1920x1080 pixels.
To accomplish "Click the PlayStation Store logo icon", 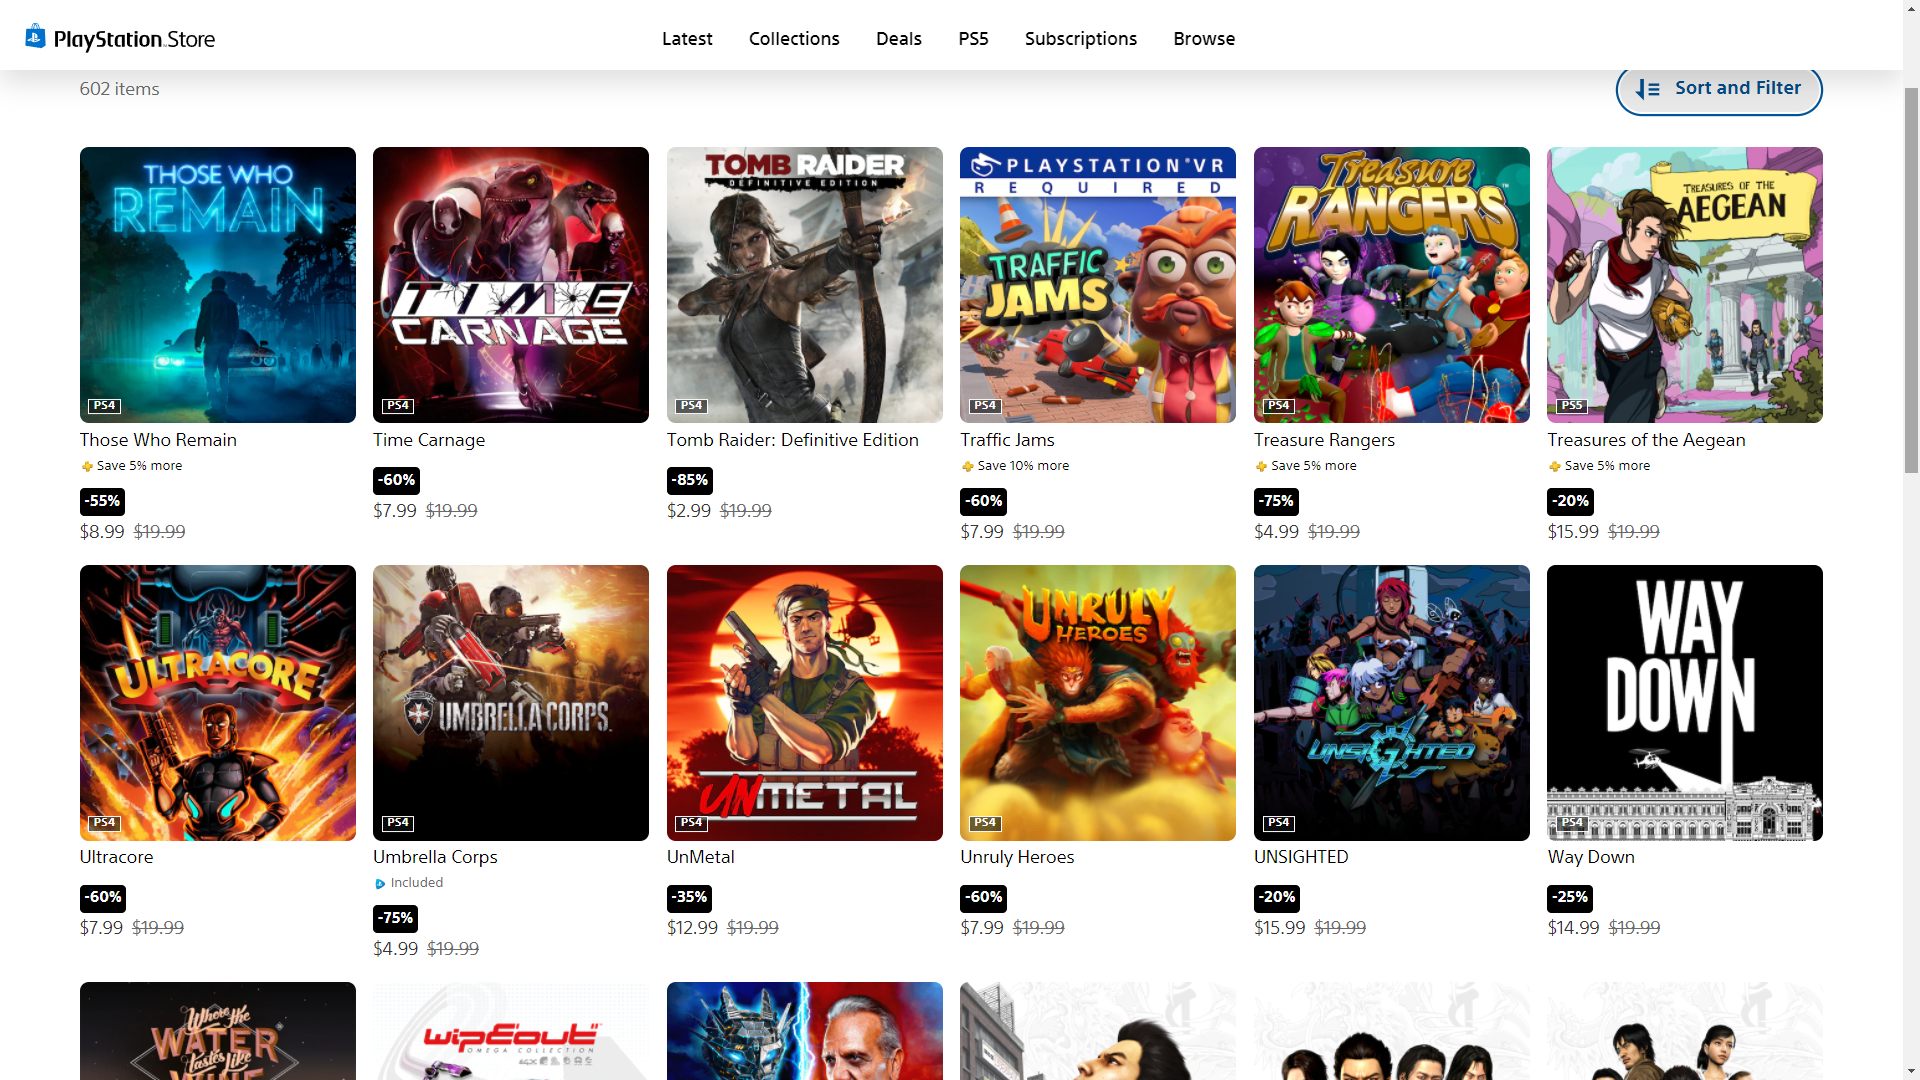I will 35,37.
